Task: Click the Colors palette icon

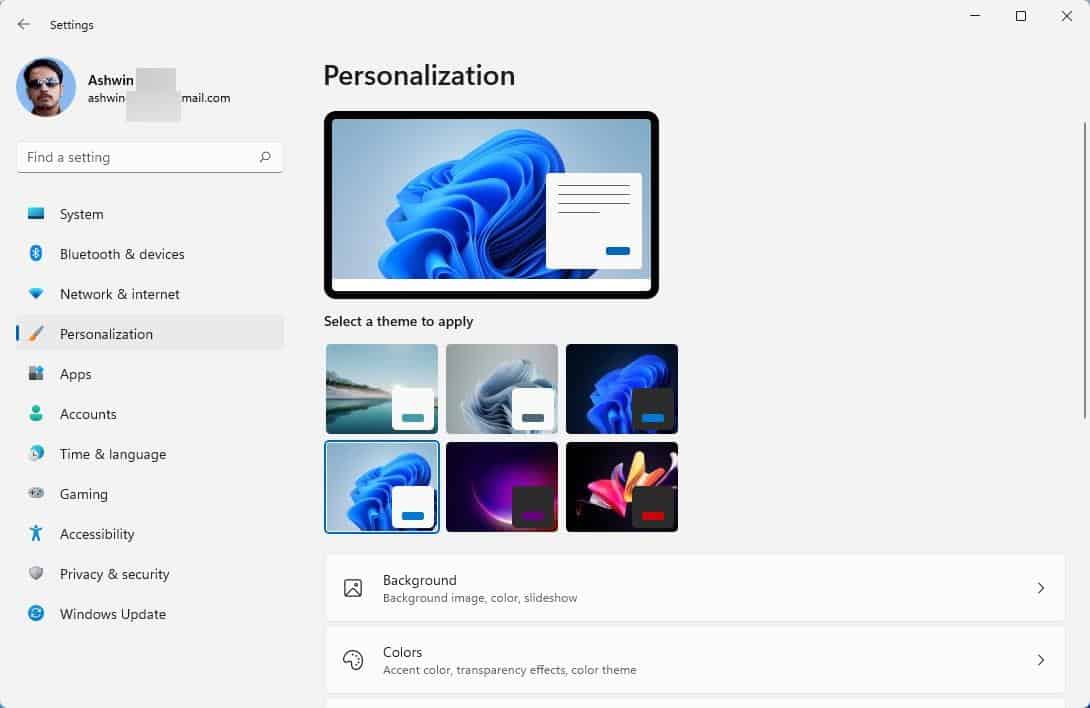Action: 352,660
